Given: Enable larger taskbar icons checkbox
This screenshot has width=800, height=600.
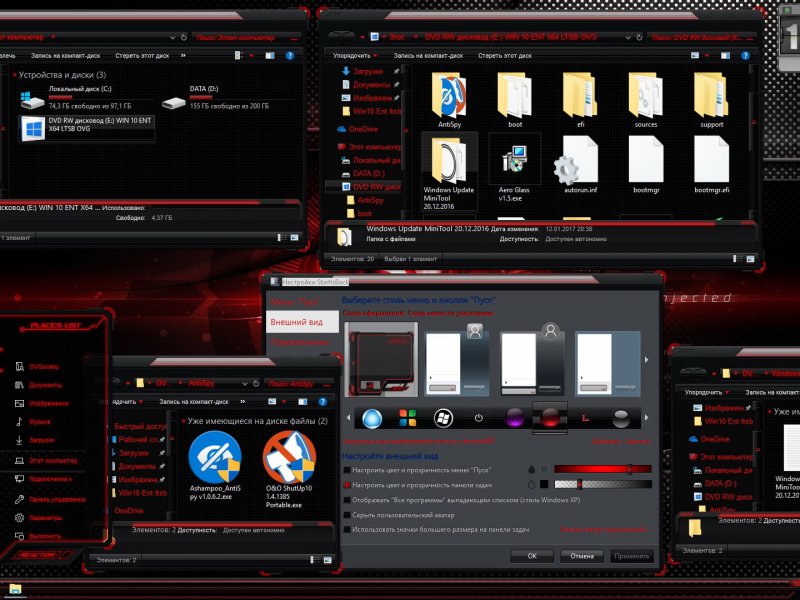Looking at the screenshot, I should tap(347, 530).
